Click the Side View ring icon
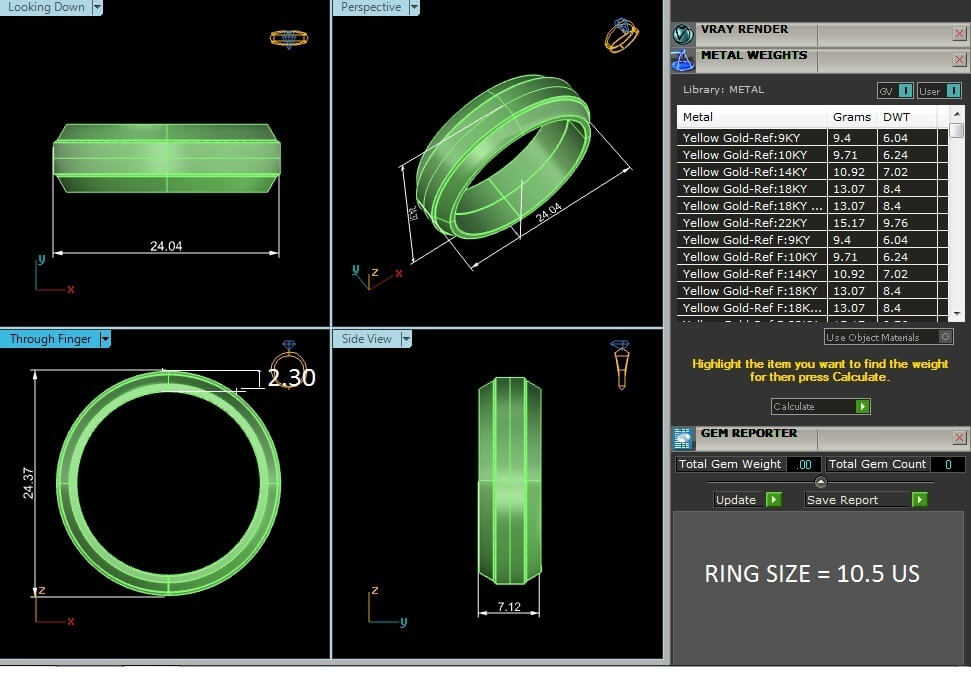Viewport: 971px width, 673px height. [620, 364]
